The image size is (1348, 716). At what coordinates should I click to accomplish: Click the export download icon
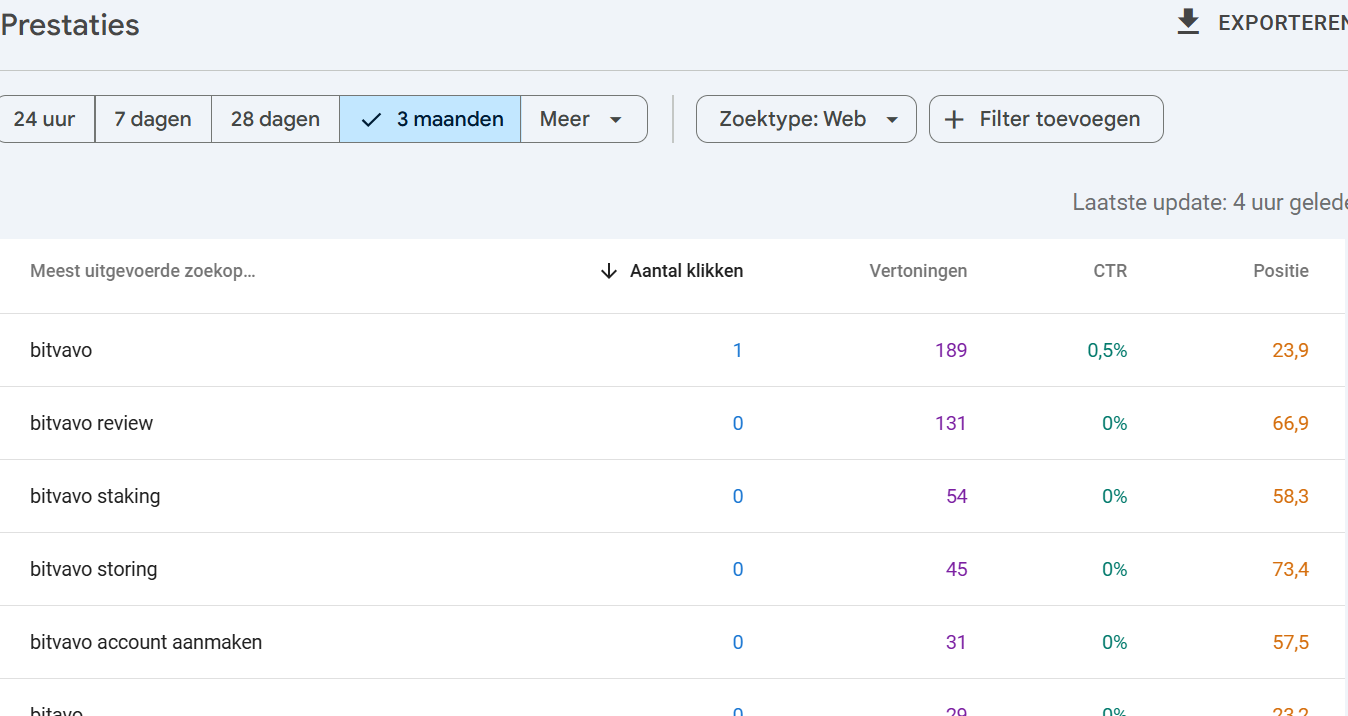1188,22
